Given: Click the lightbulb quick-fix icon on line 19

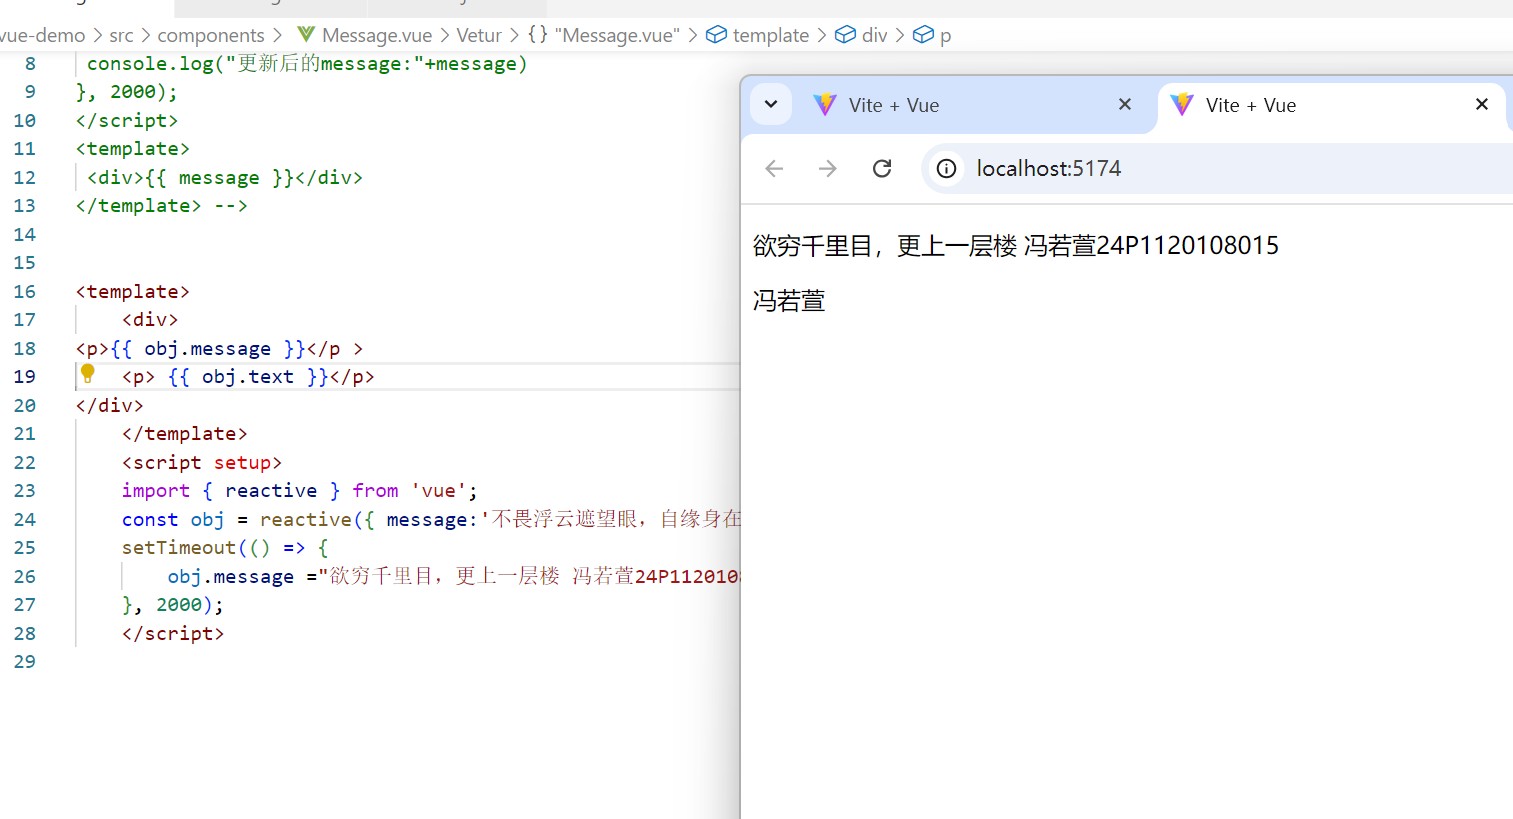Looking at the screenshot, I should 88,374.
